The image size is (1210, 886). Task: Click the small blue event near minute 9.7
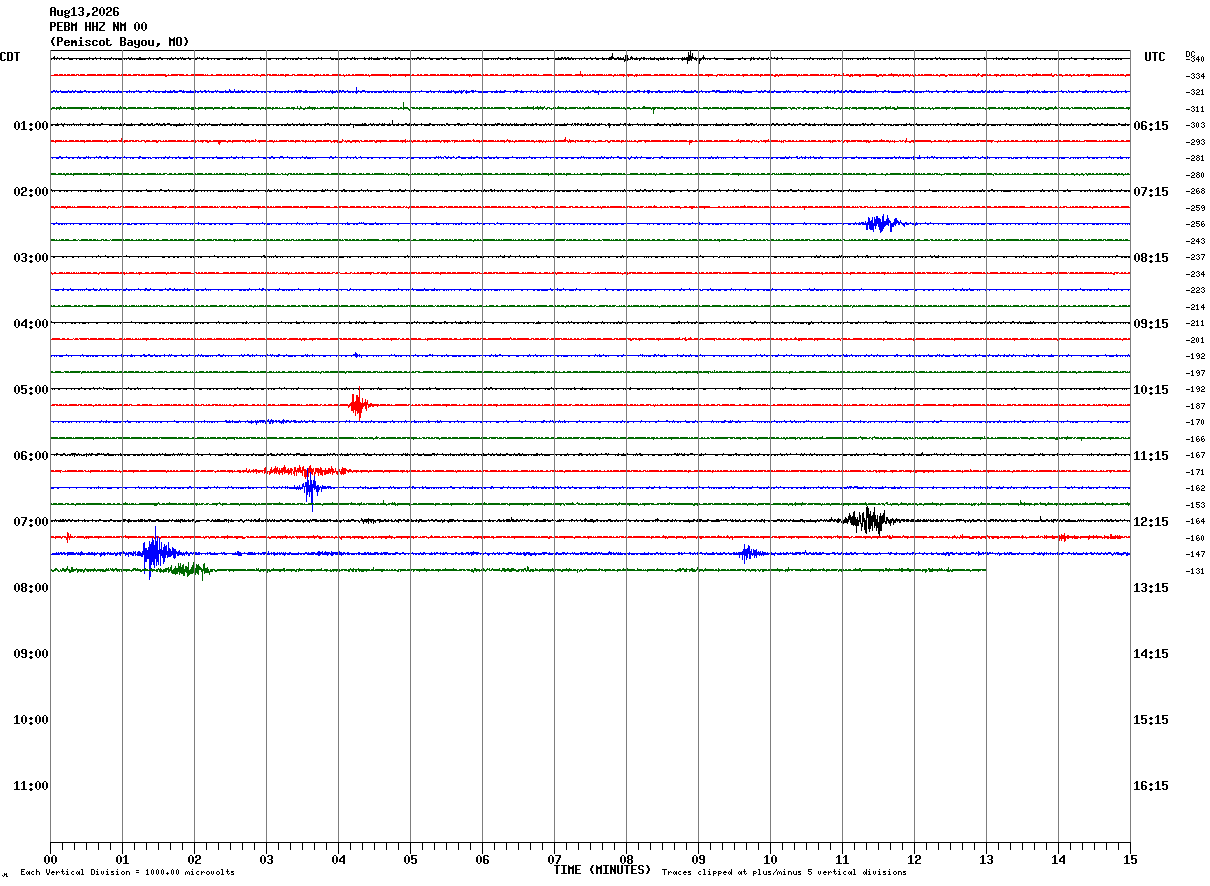(x=749, y=553)
